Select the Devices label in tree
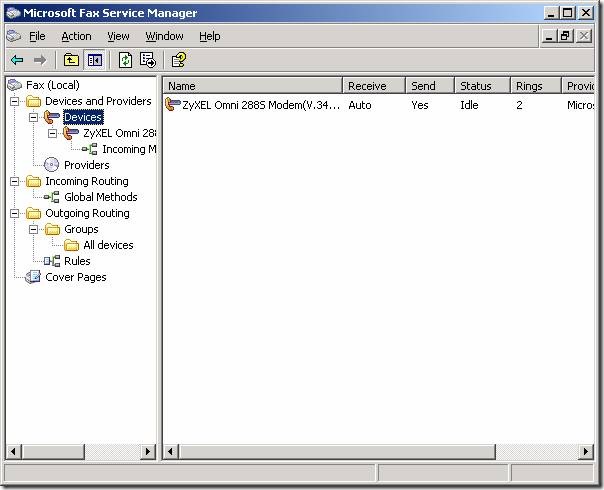 [83, 117]
